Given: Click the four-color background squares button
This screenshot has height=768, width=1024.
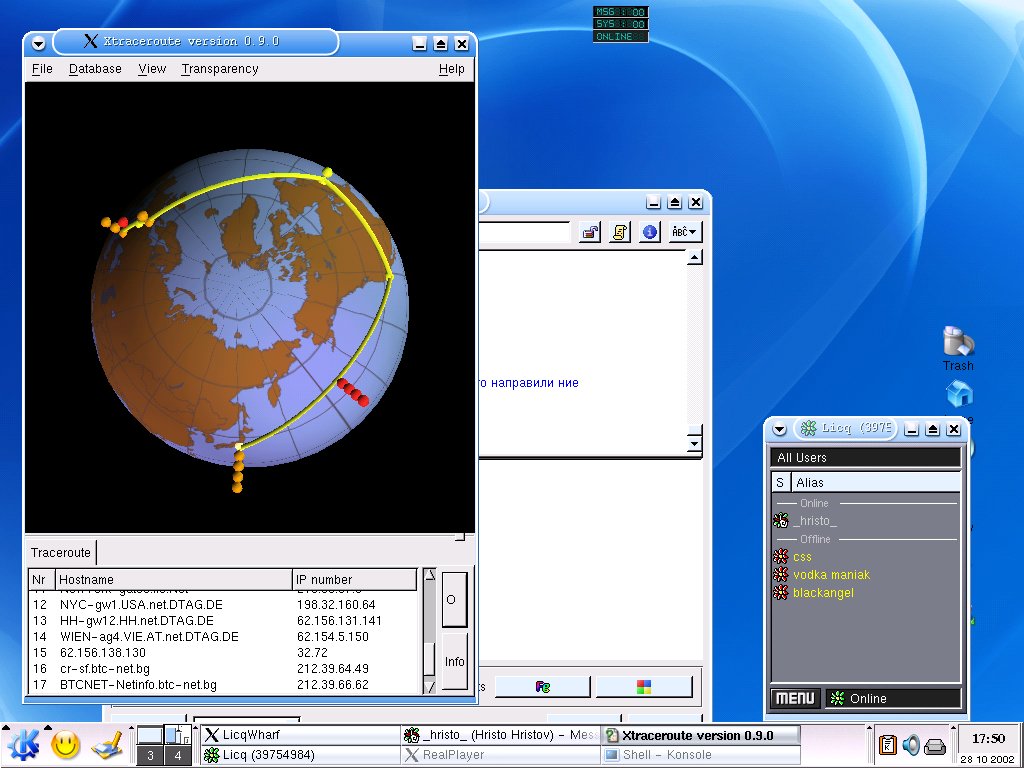Looking at the screenshot, I should point(643,687).
